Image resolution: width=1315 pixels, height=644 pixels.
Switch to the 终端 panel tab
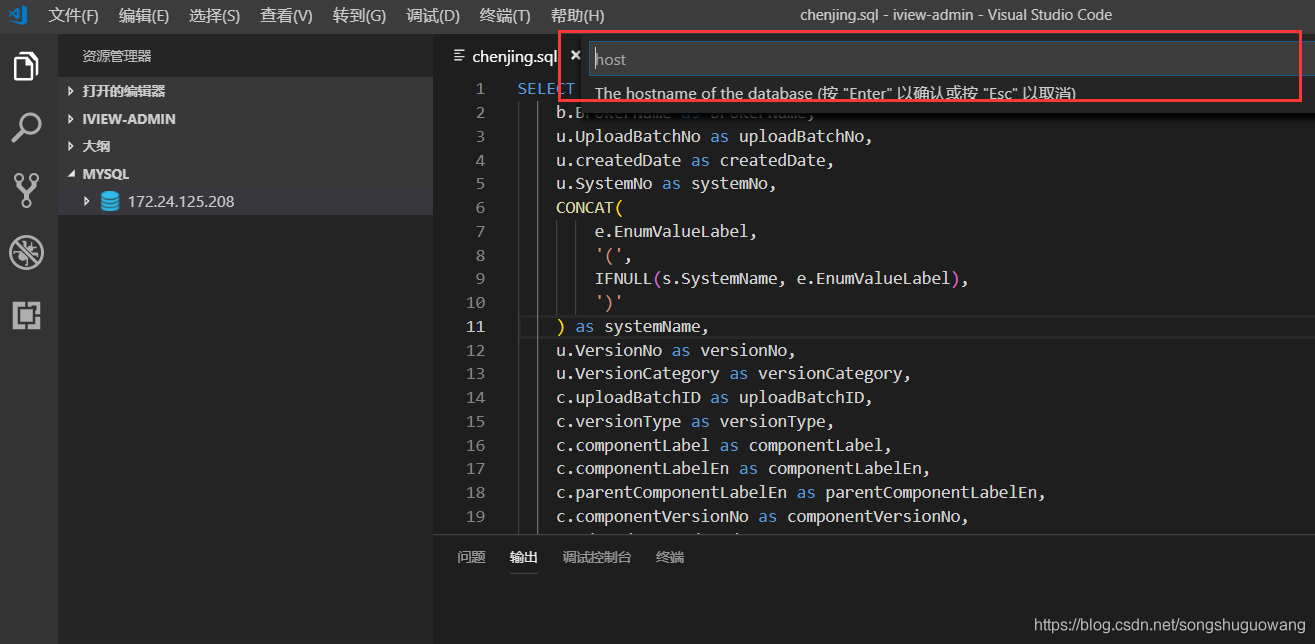tap(669, 557)
